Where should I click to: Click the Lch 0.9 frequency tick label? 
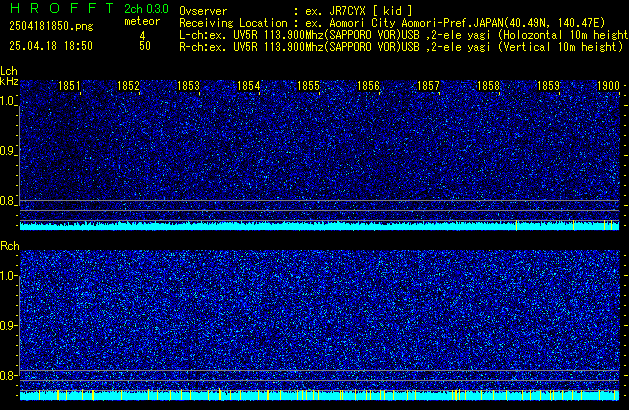[x=7, y=151]
